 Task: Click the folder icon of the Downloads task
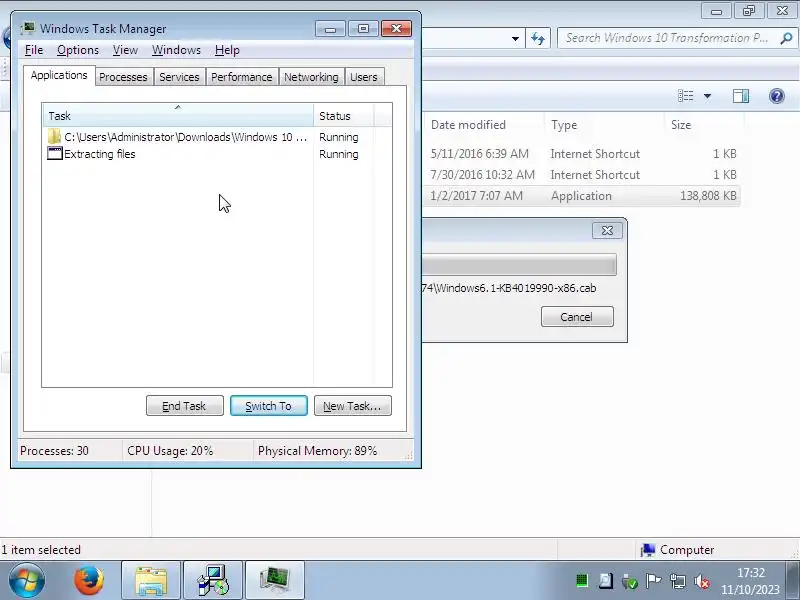click(54, 137)
